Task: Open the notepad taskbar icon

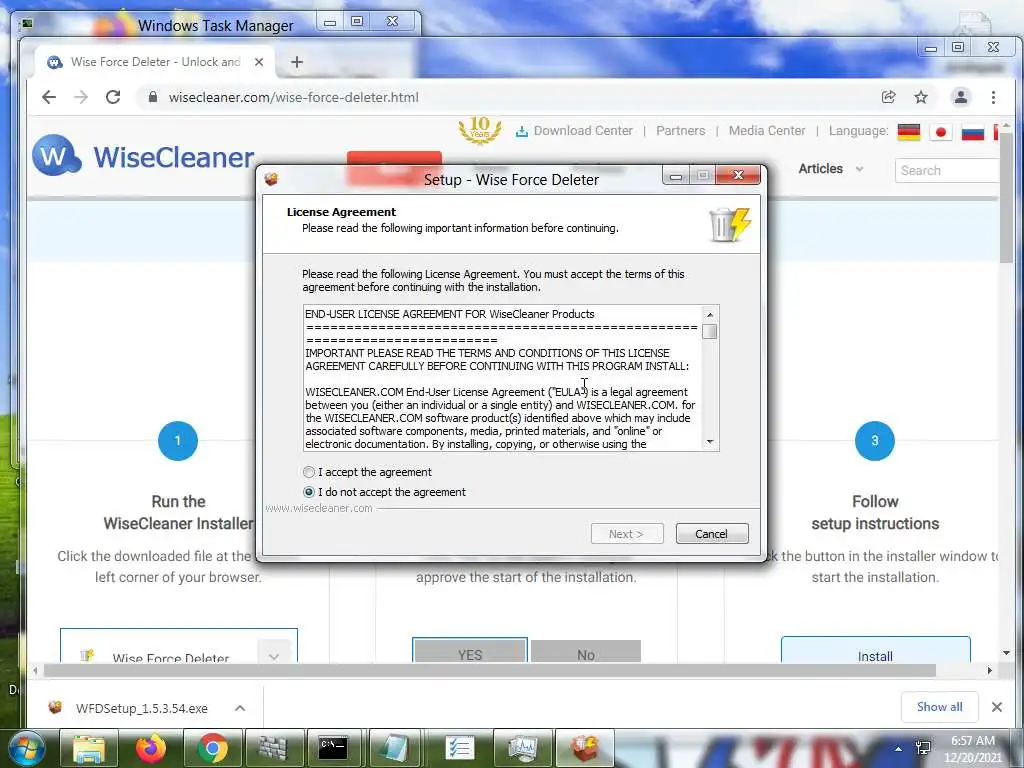Action: pyautogui.click(x=396, y=748)
